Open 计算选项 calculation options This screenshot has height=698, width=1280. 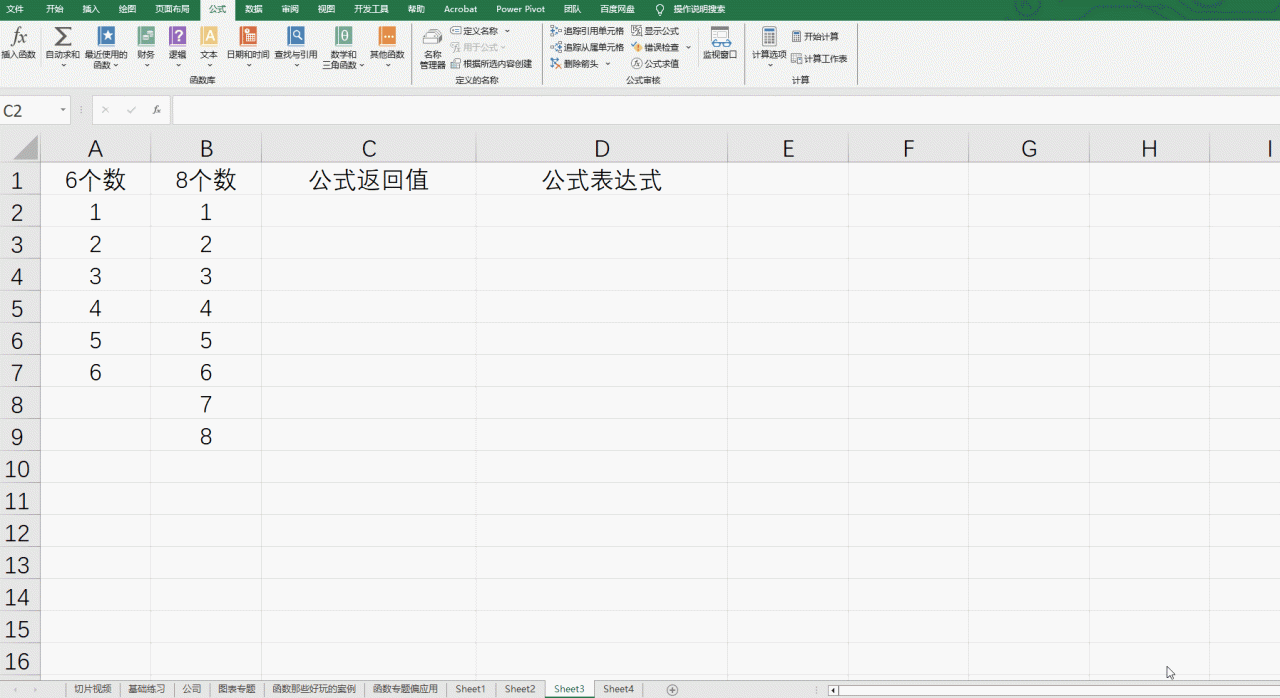click(x=769, y=47)
